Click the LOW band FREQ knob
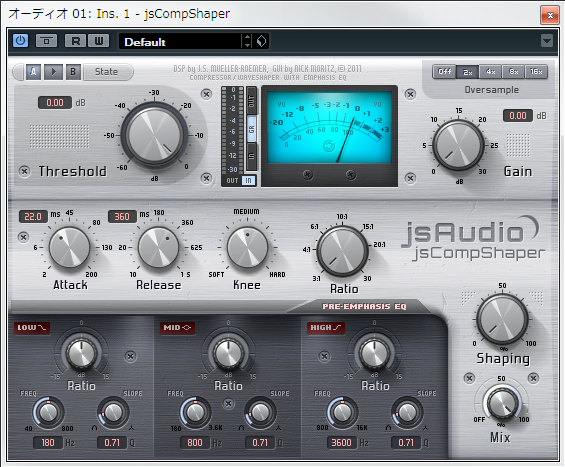 pos(48,412)
